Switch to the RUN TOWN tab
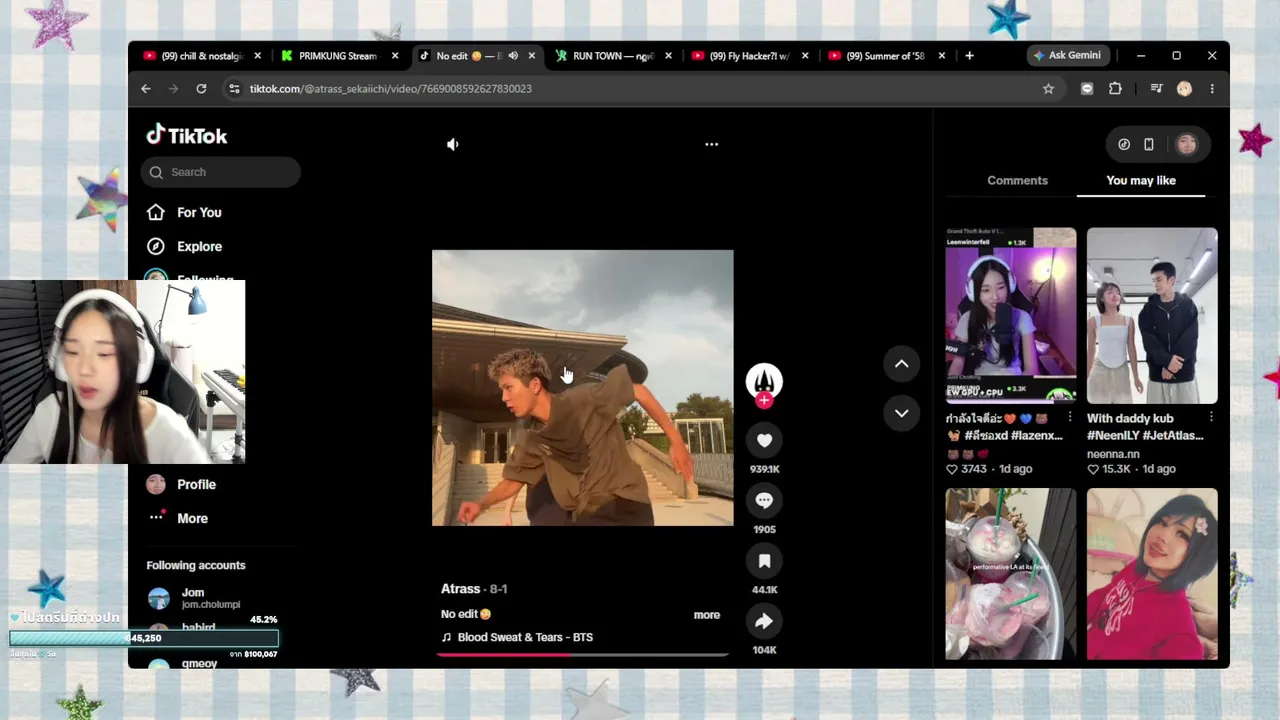1280x720 pixels. [612, 56]
